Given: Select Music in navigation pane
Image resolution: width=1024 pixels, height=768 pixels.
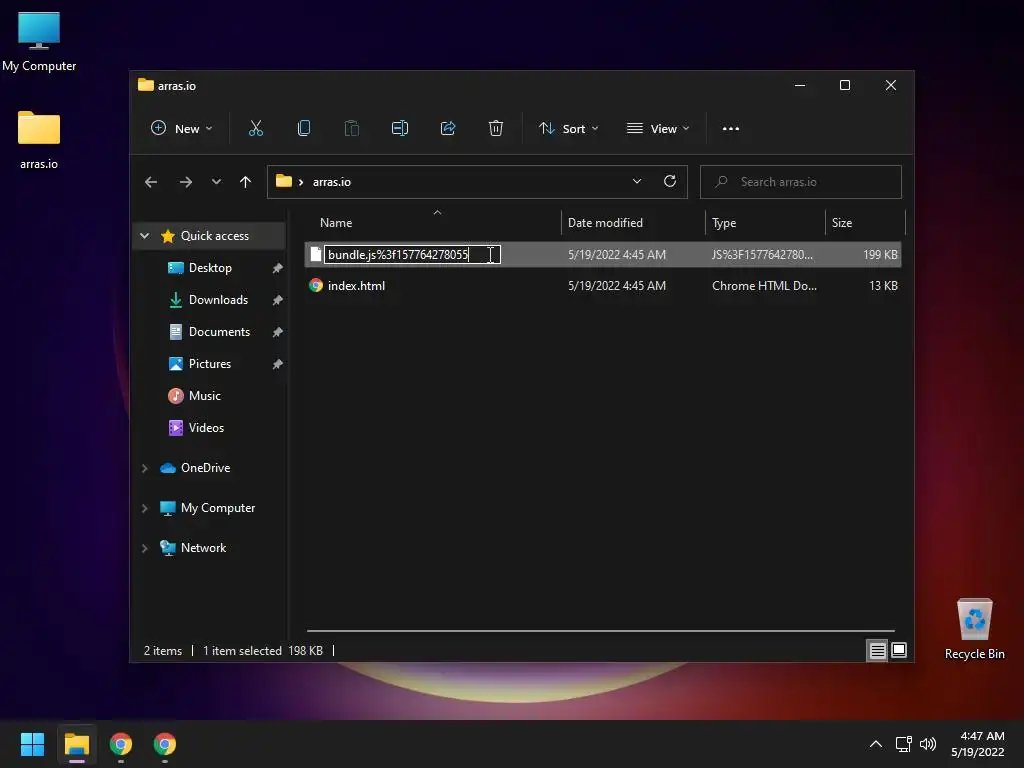Looking at the screenshot, I should (204, 396).
